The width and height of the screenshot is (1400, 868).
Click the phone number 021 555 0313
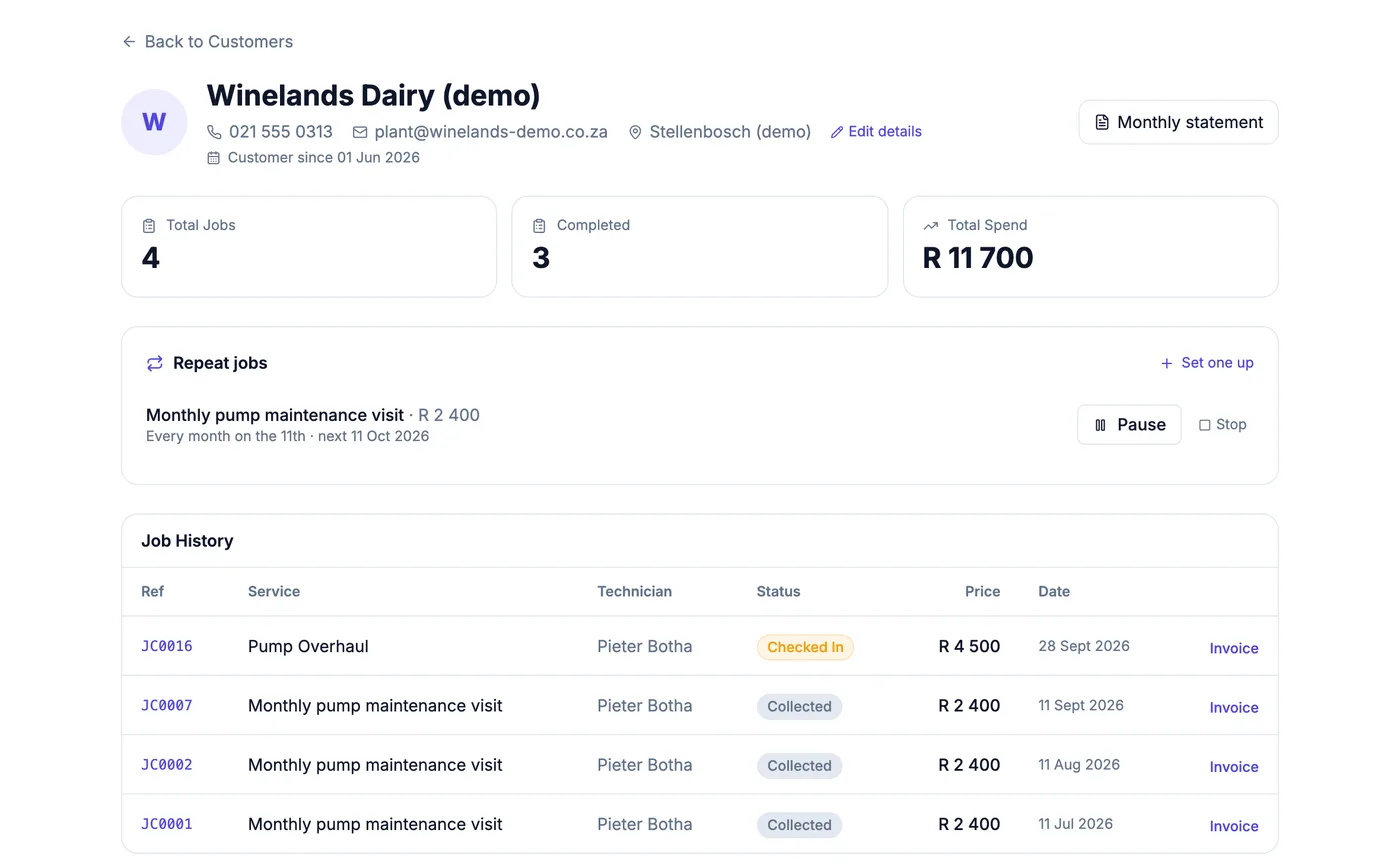pos(281,132)
